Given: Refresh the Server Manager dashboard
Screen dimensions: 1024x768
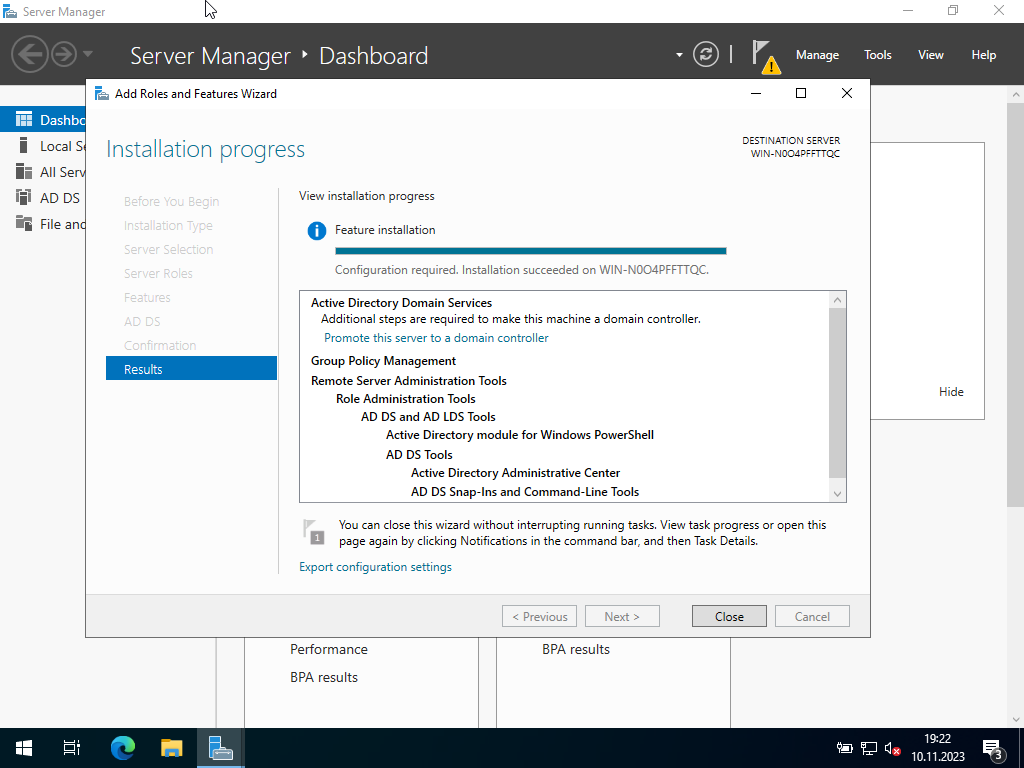Looking at the screenshot, I should (705, 54).
